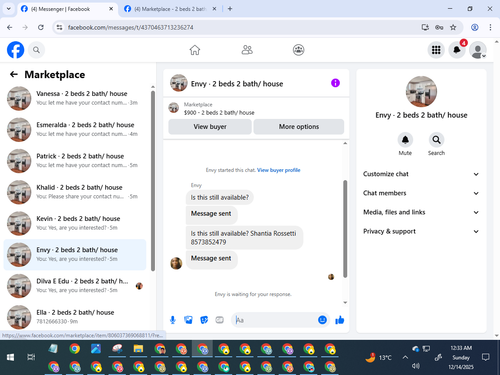Open Windows Start menu
Screen dimensions: 500x375
point(10,357)
